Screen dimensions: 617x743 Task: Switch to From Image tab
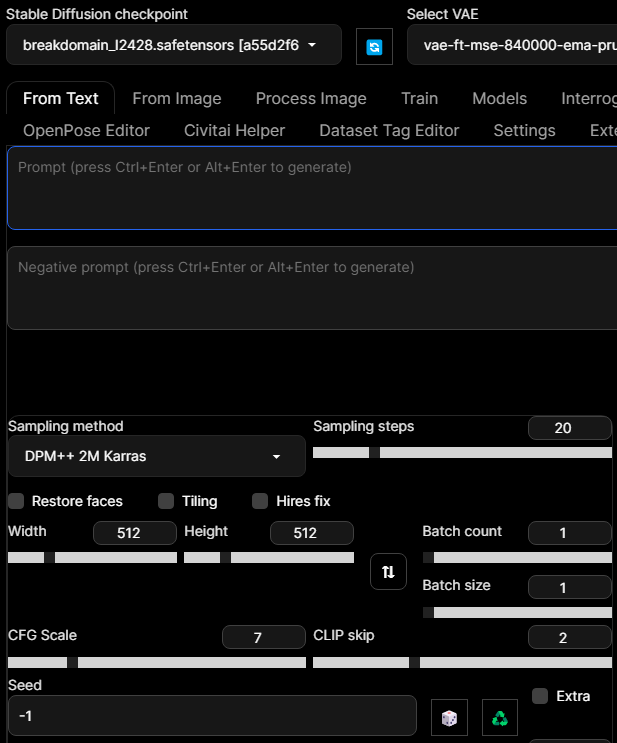click(177, 99)
